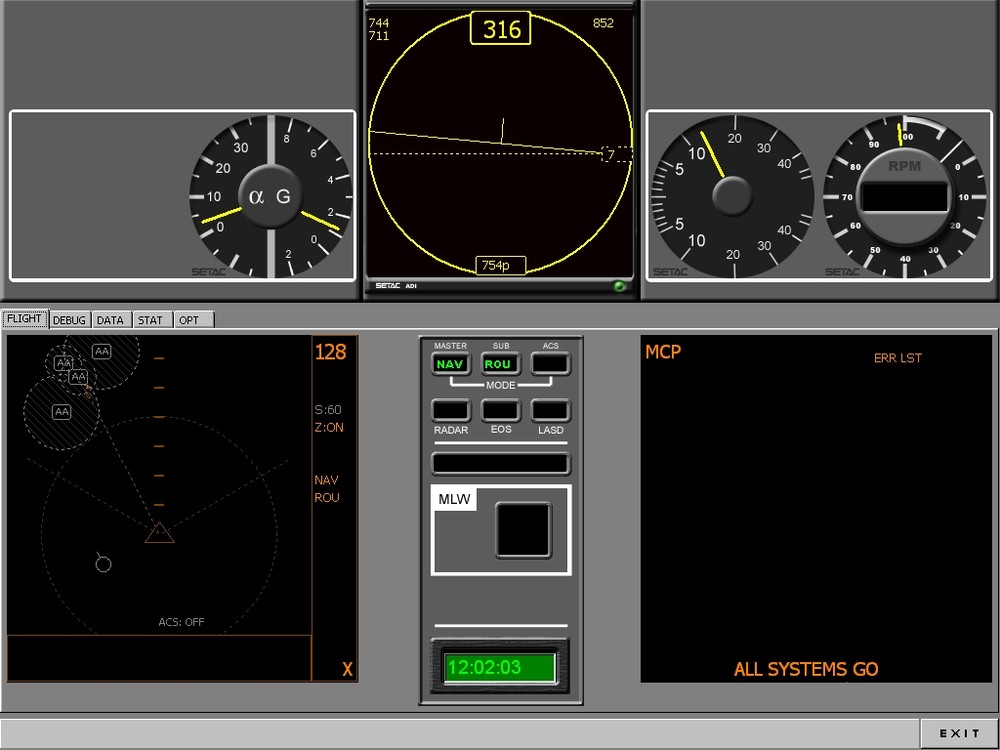Click the 128 heading value

330,351
